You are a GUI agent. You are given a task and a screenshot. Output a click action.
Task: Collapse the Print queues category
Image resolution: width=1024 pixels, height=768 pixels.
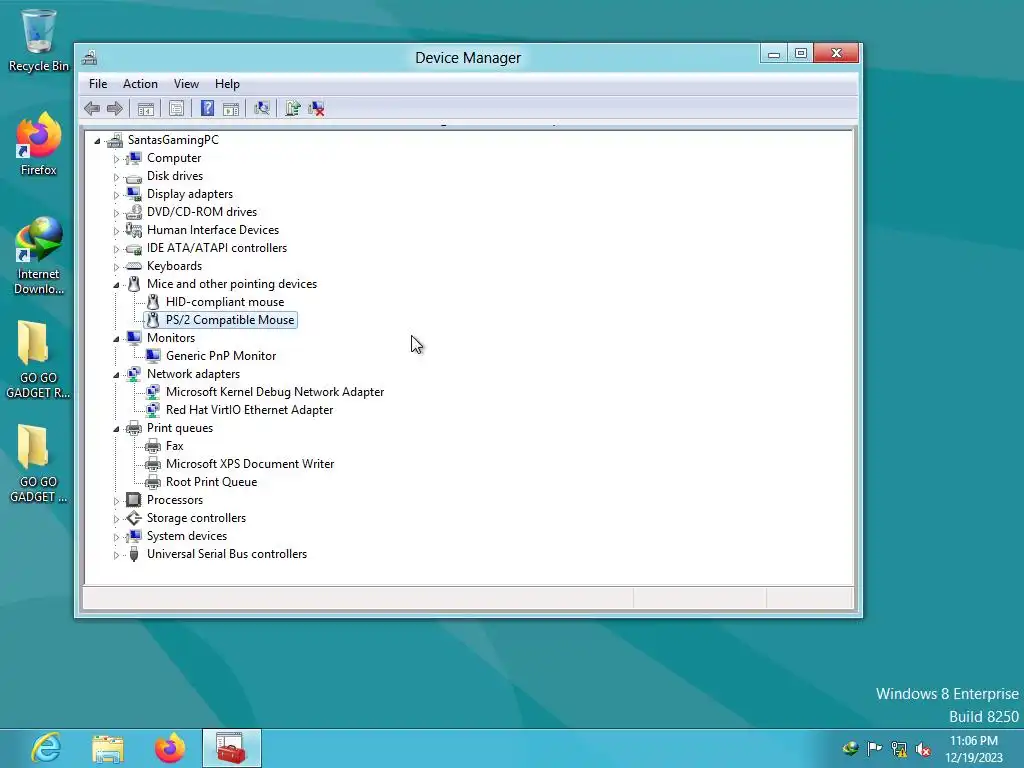click(x=116, y=428)
